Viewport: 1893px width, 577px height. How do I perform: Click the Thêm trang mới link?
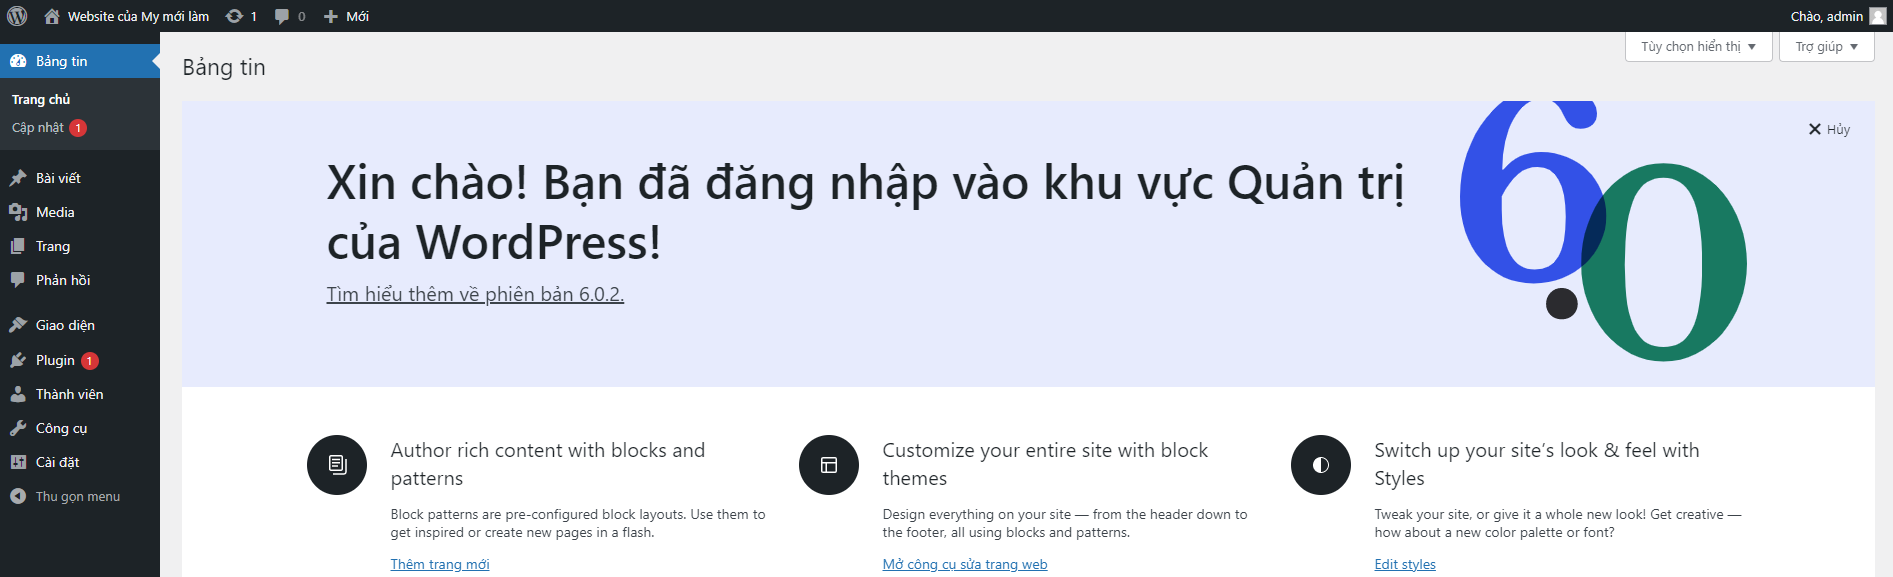point(440,564)
